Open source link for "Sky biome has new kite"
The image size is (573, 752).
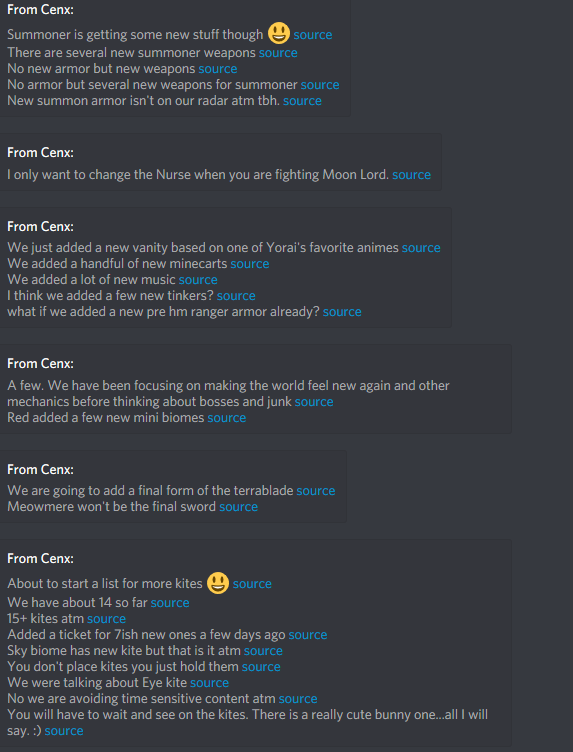click(x=263, y=651)
